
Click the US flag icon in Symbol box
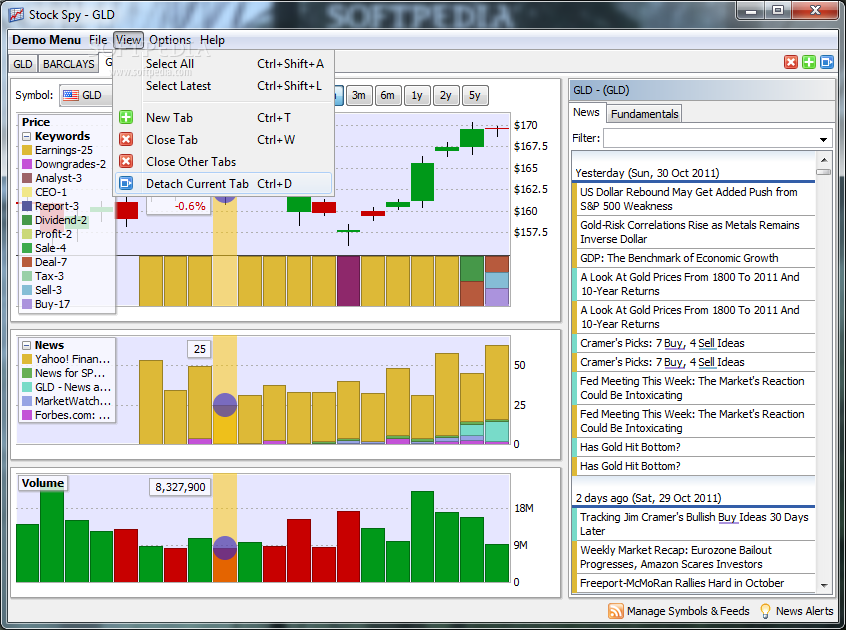coord(71,95)
